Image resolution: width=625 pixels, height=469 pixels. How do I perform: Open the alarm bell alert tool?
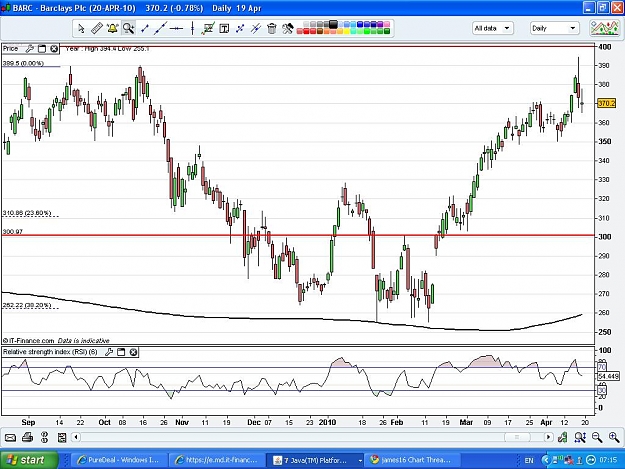point(112,28)
